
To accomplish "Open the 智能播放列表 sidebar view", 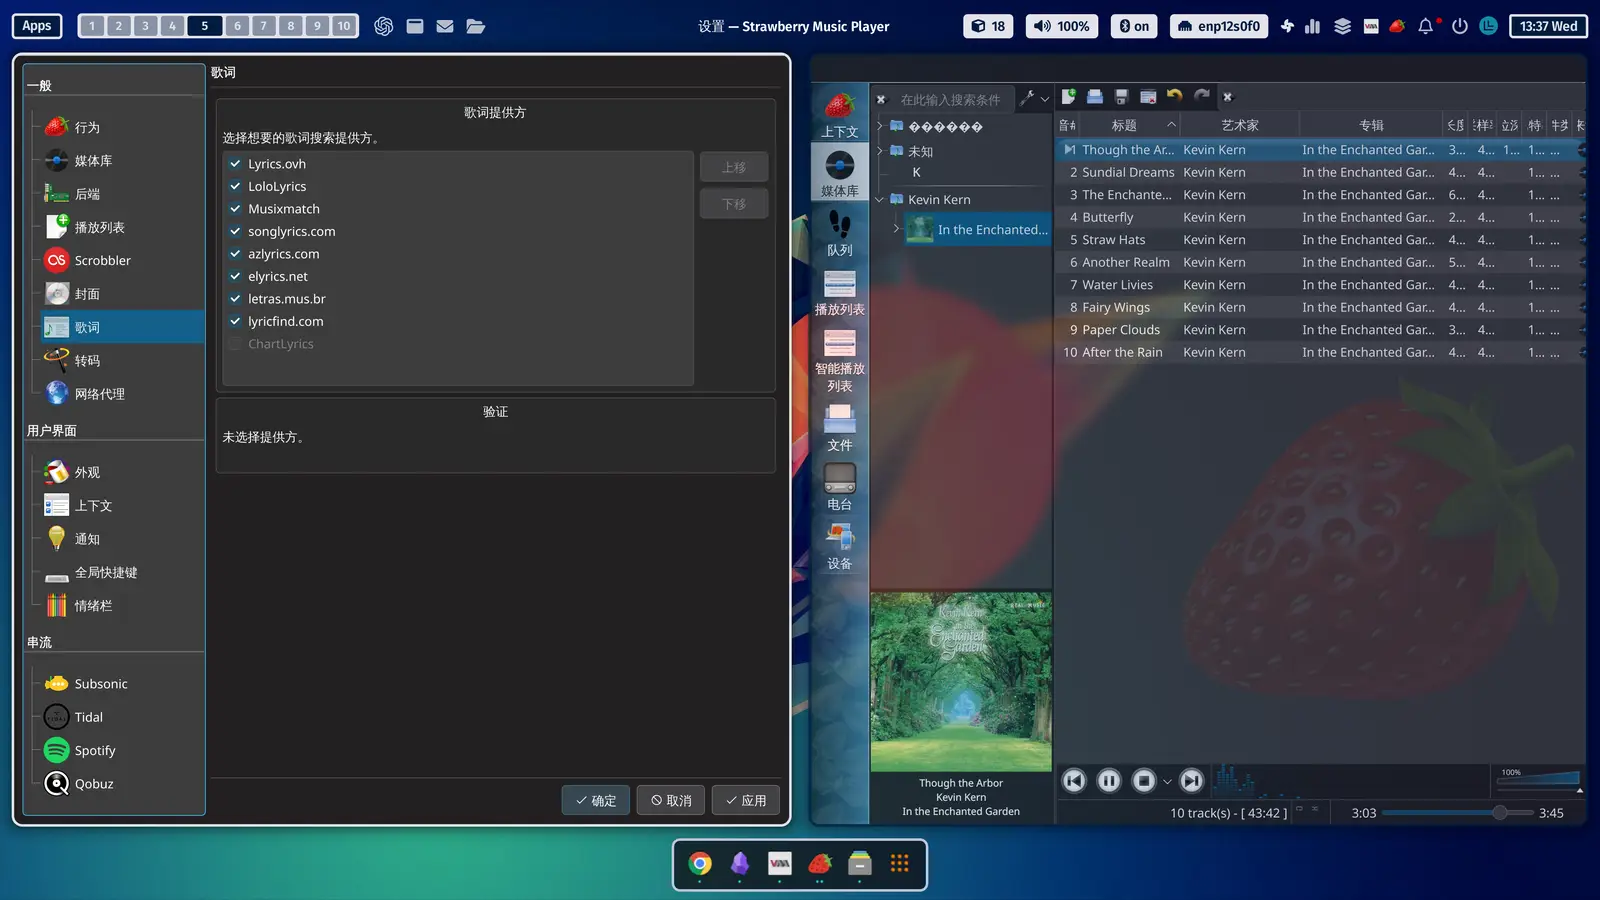I will pos(840,360).
